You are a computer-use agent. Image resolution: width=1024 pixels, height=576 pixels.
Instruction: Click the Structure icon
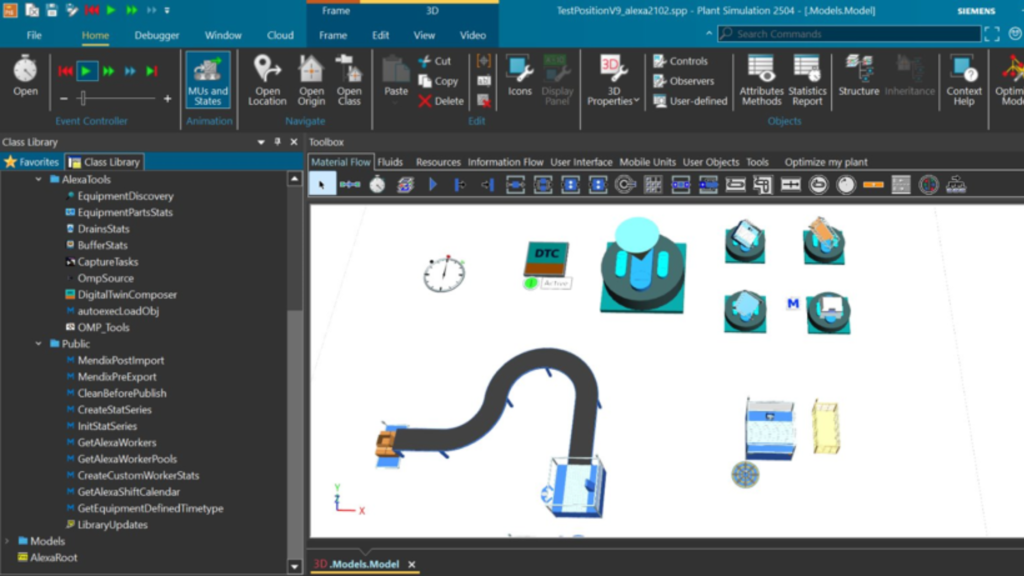point(859,77)
